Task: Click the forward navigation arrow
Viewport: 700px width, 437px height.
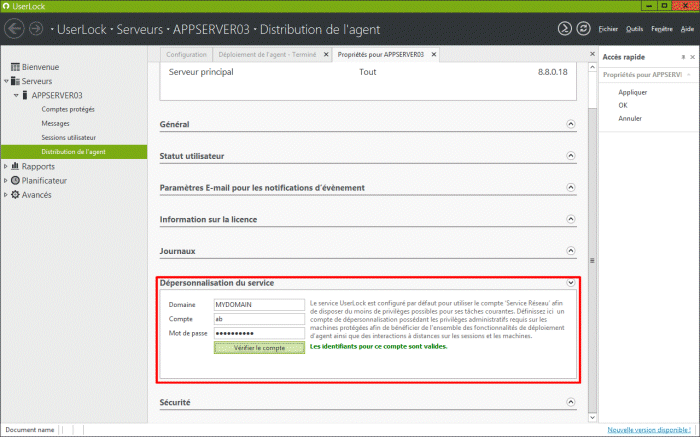Action: click(36, 29)
